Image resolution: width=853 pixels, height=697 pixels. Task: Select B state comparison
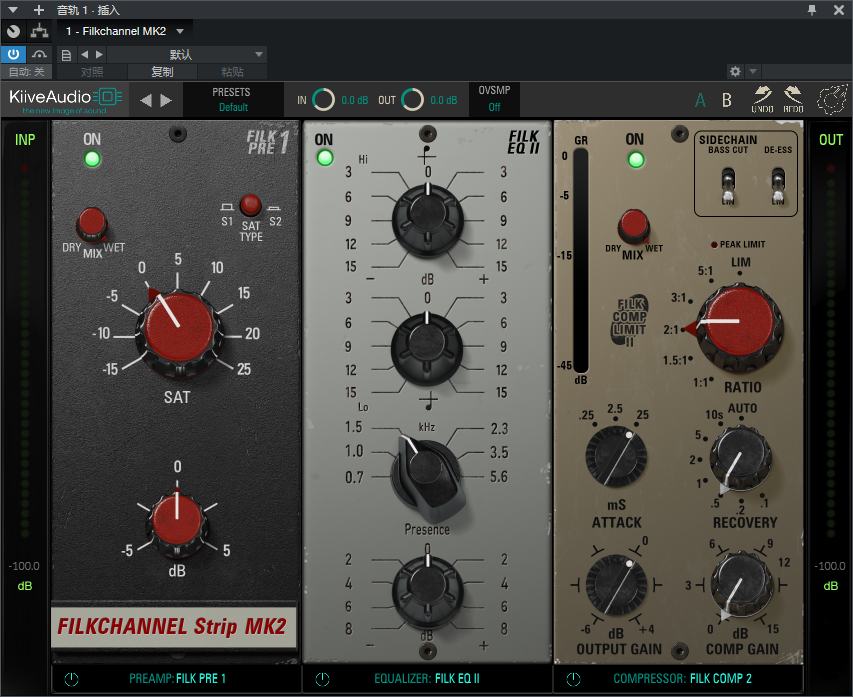click(726, 100)
